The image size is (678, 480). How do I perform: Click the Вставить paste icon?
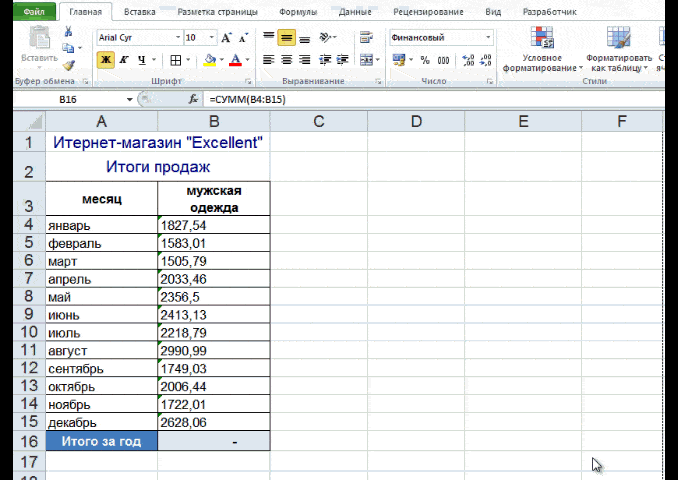tap(39, 38)
